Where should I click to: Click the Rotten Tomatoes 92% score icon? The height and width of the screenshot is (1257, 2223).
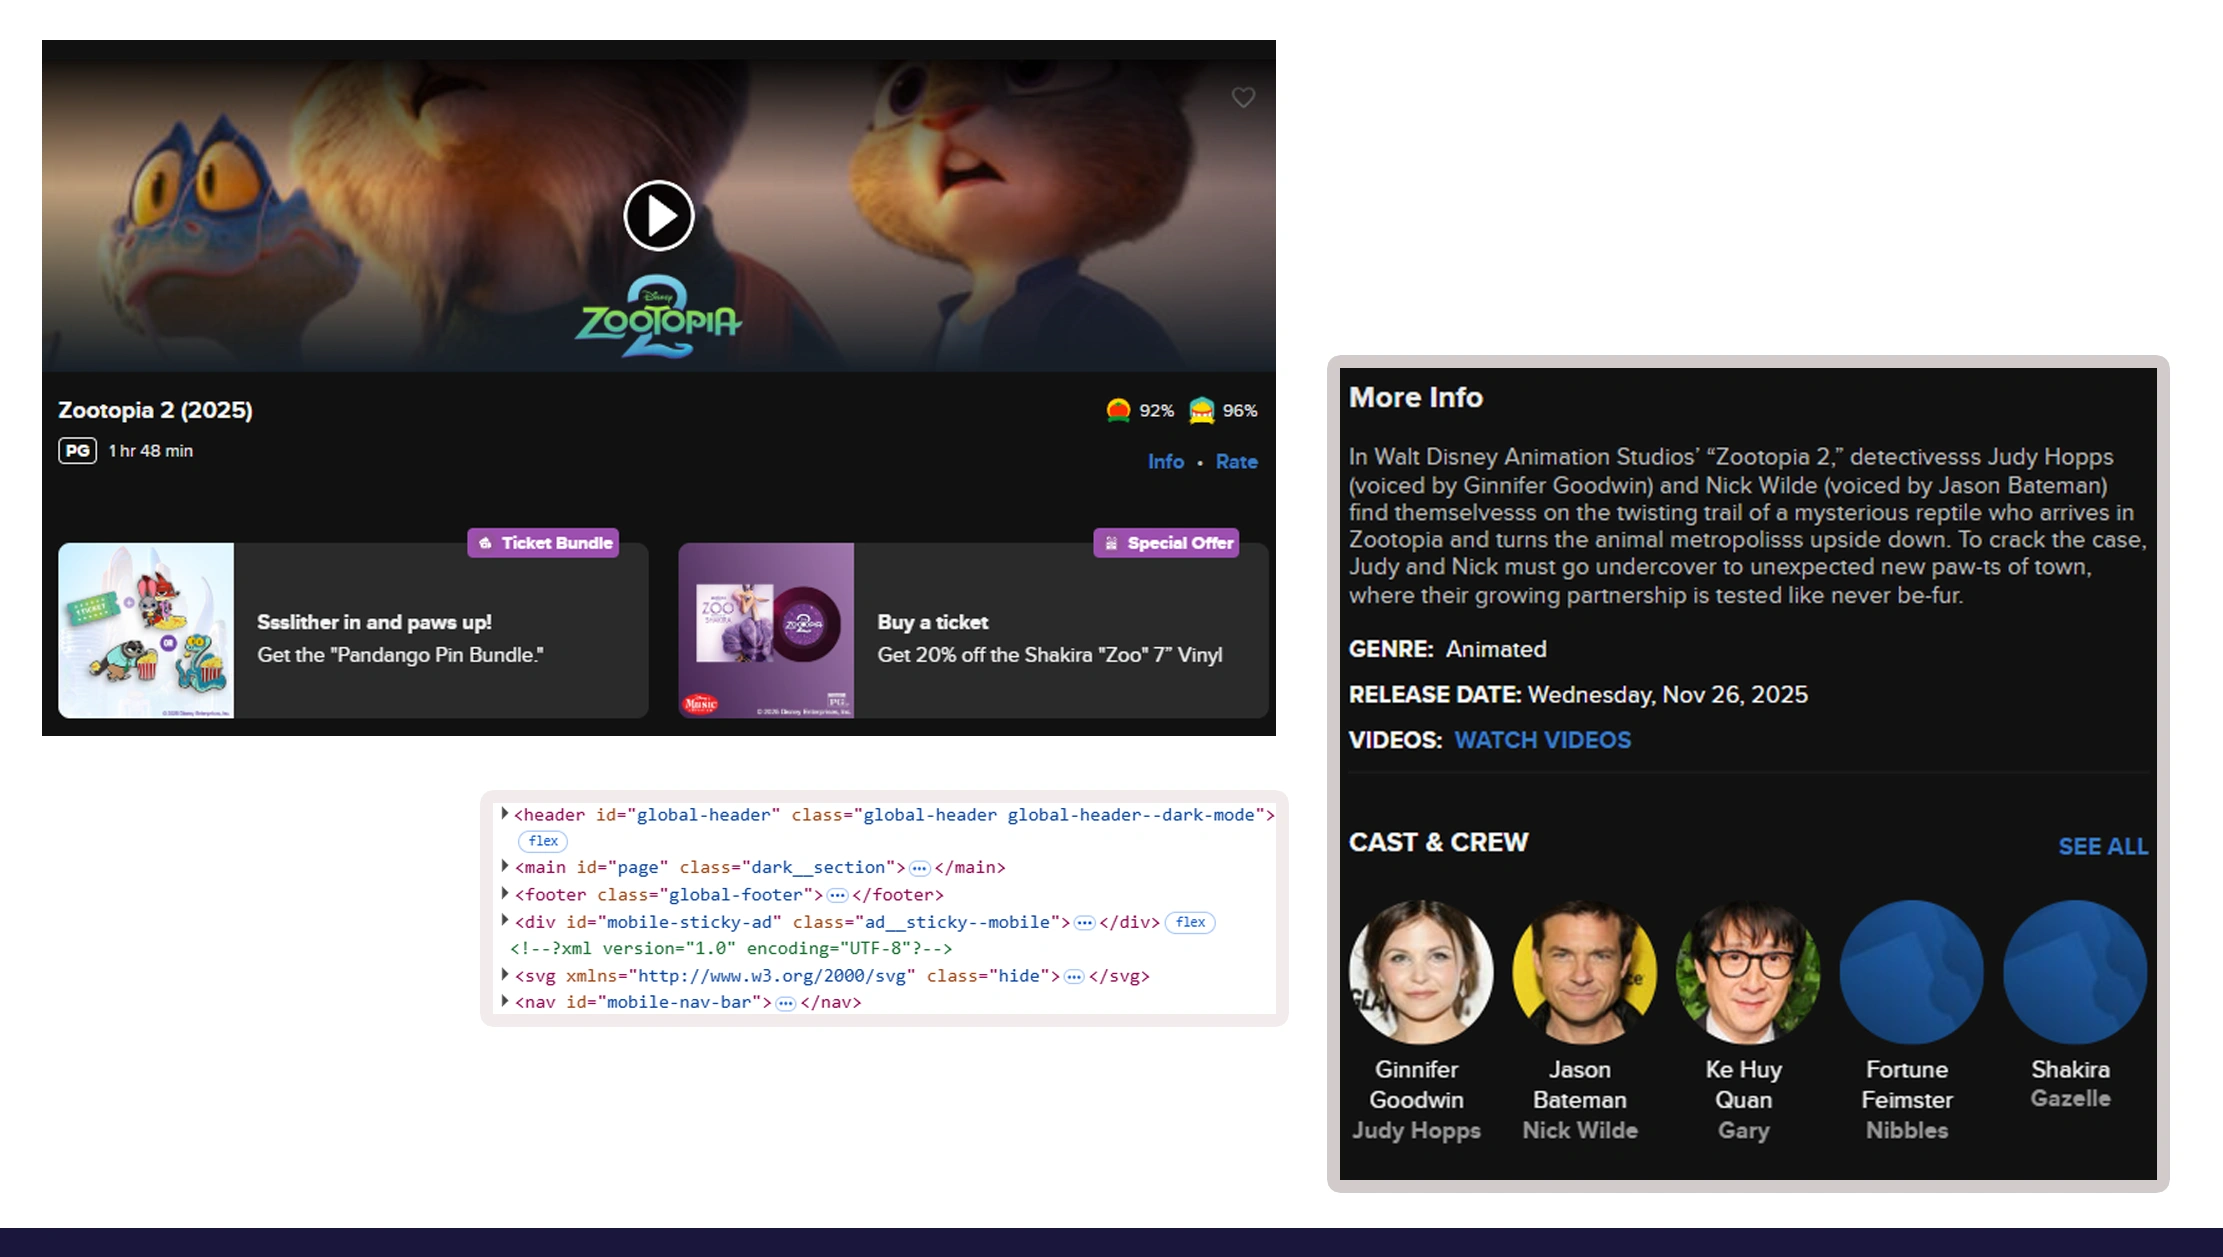click(1118, 410)
